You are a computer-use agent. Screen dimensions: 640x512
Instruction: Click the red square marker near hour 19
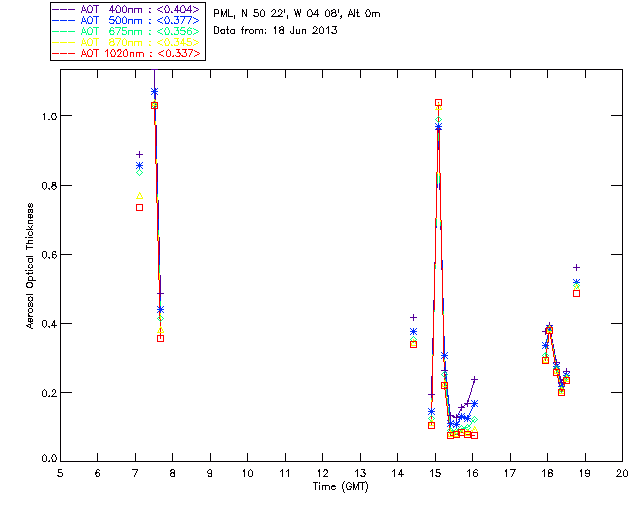(576, 293)
